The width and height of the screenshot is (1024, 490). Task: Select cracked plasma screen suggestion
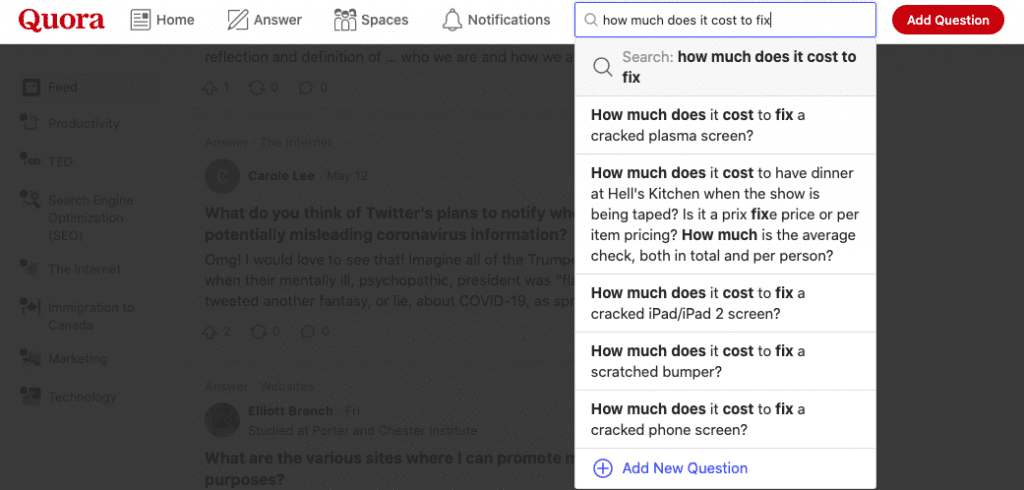(x=725, y=125)
